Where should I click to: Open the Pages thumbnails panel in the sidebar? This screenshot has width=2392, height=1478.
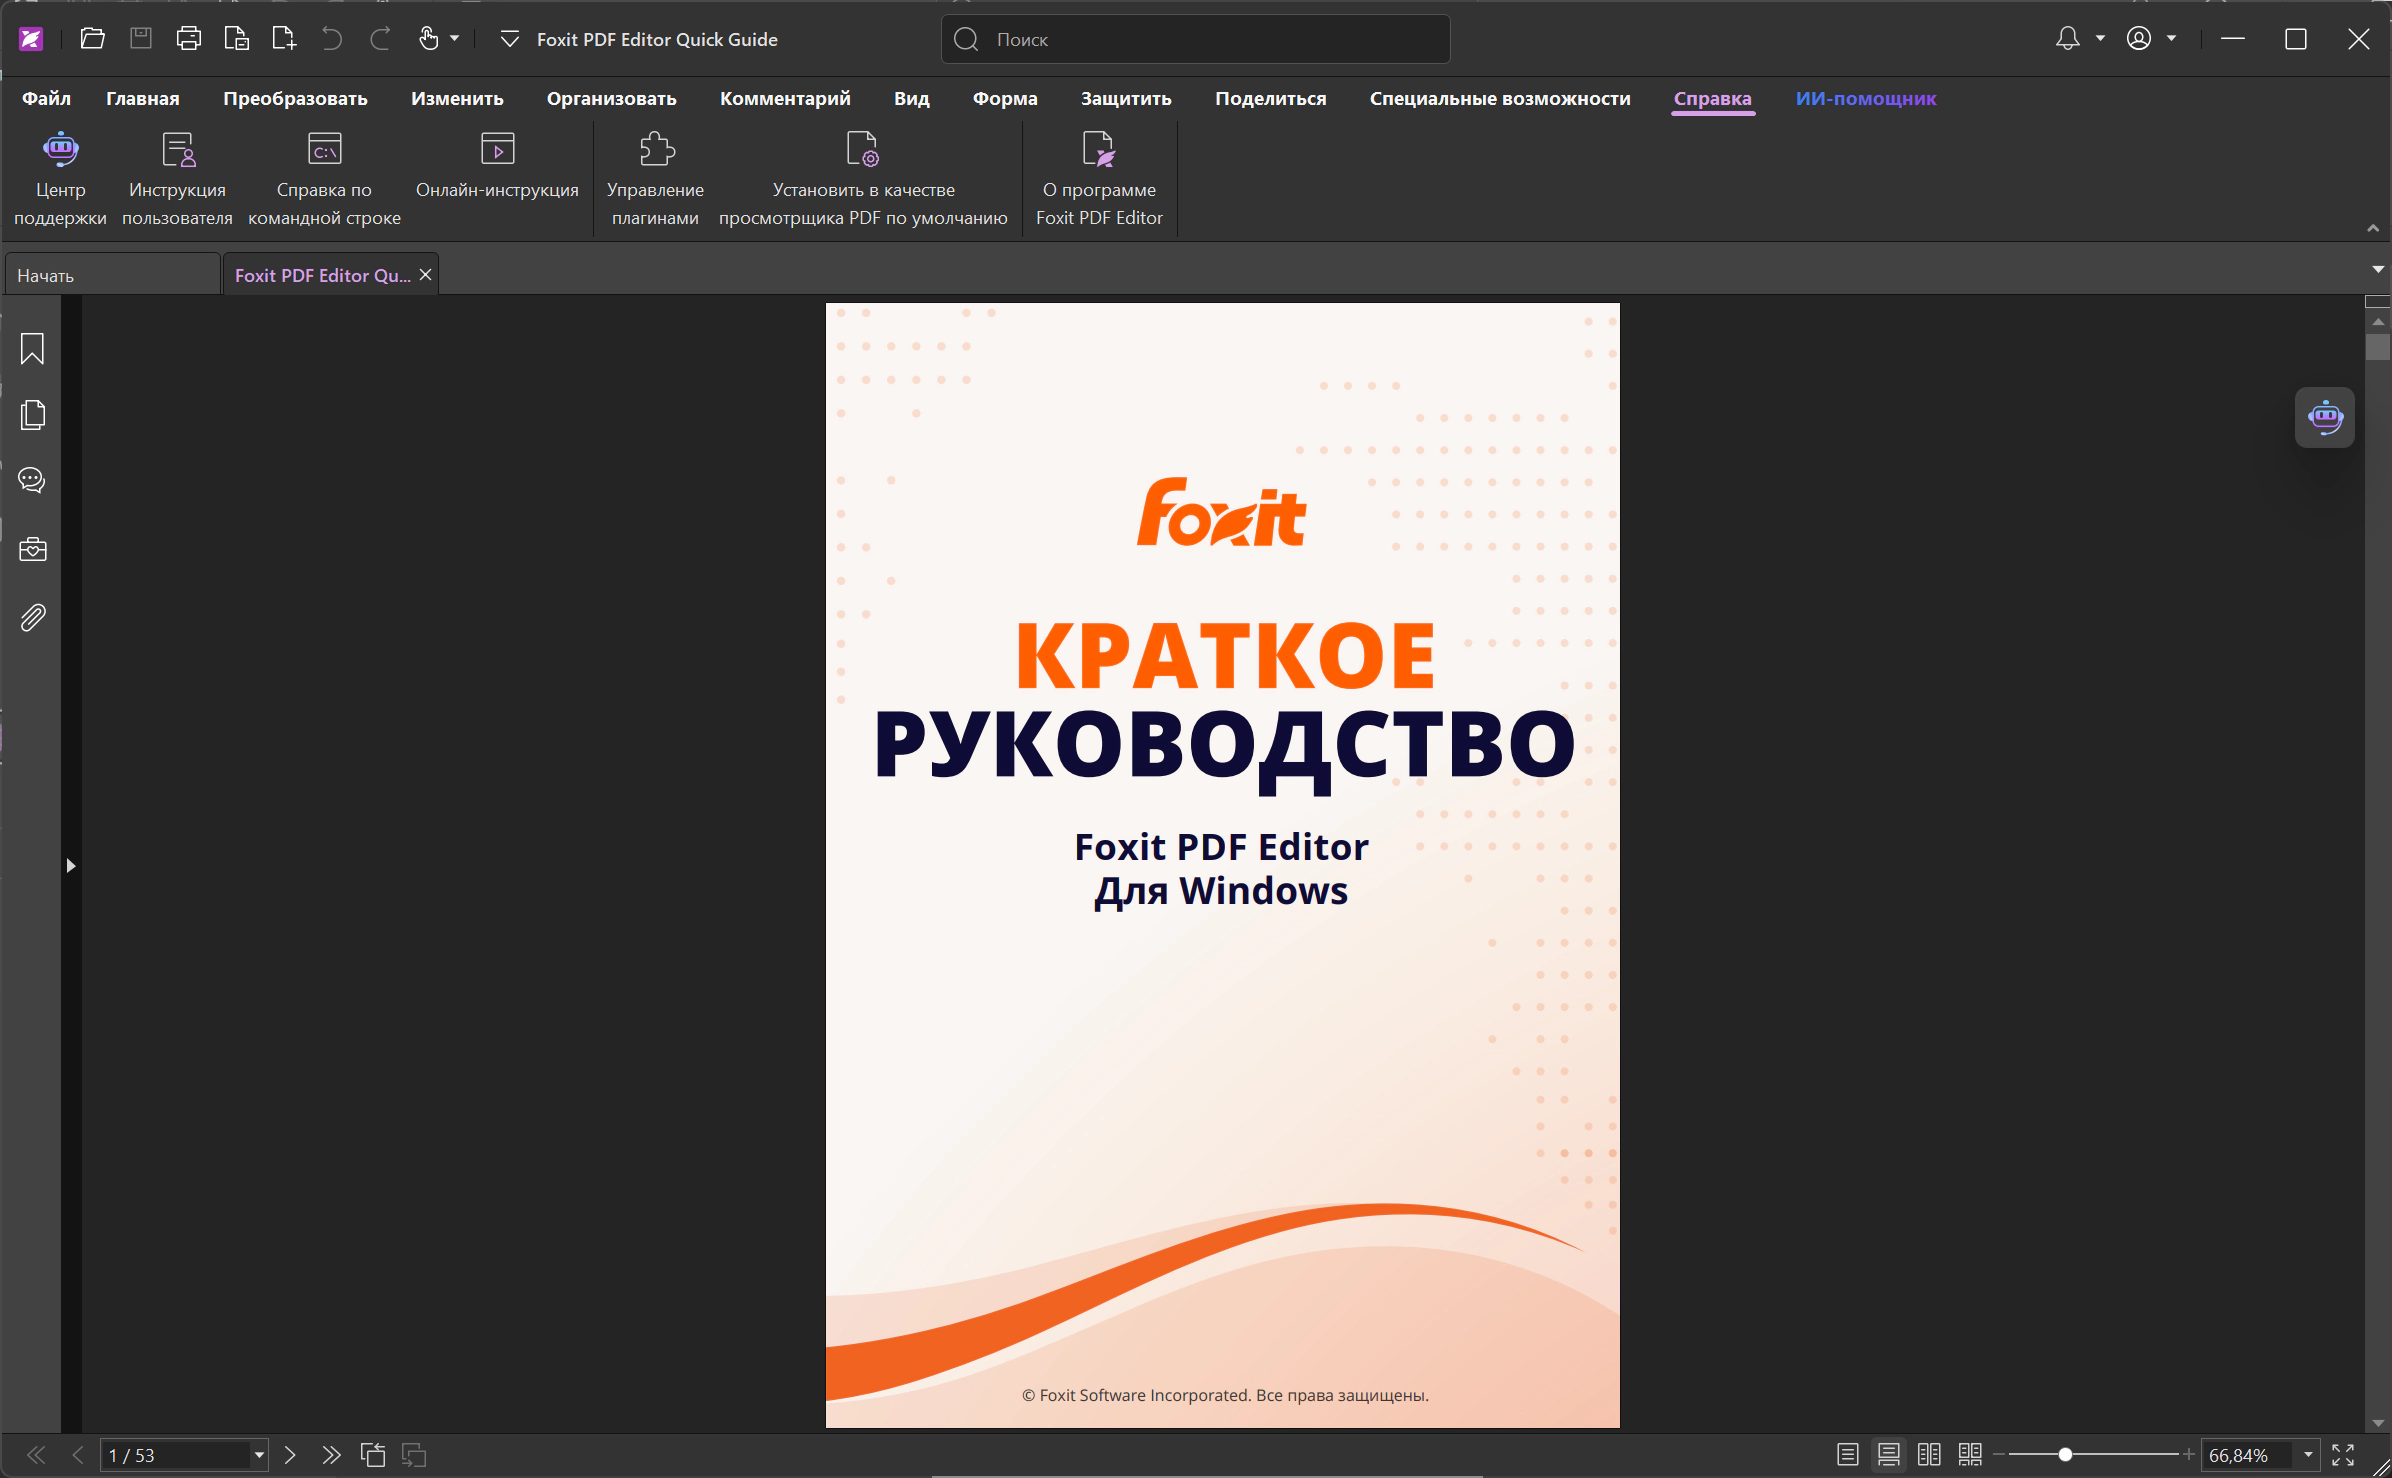(32, 414)
